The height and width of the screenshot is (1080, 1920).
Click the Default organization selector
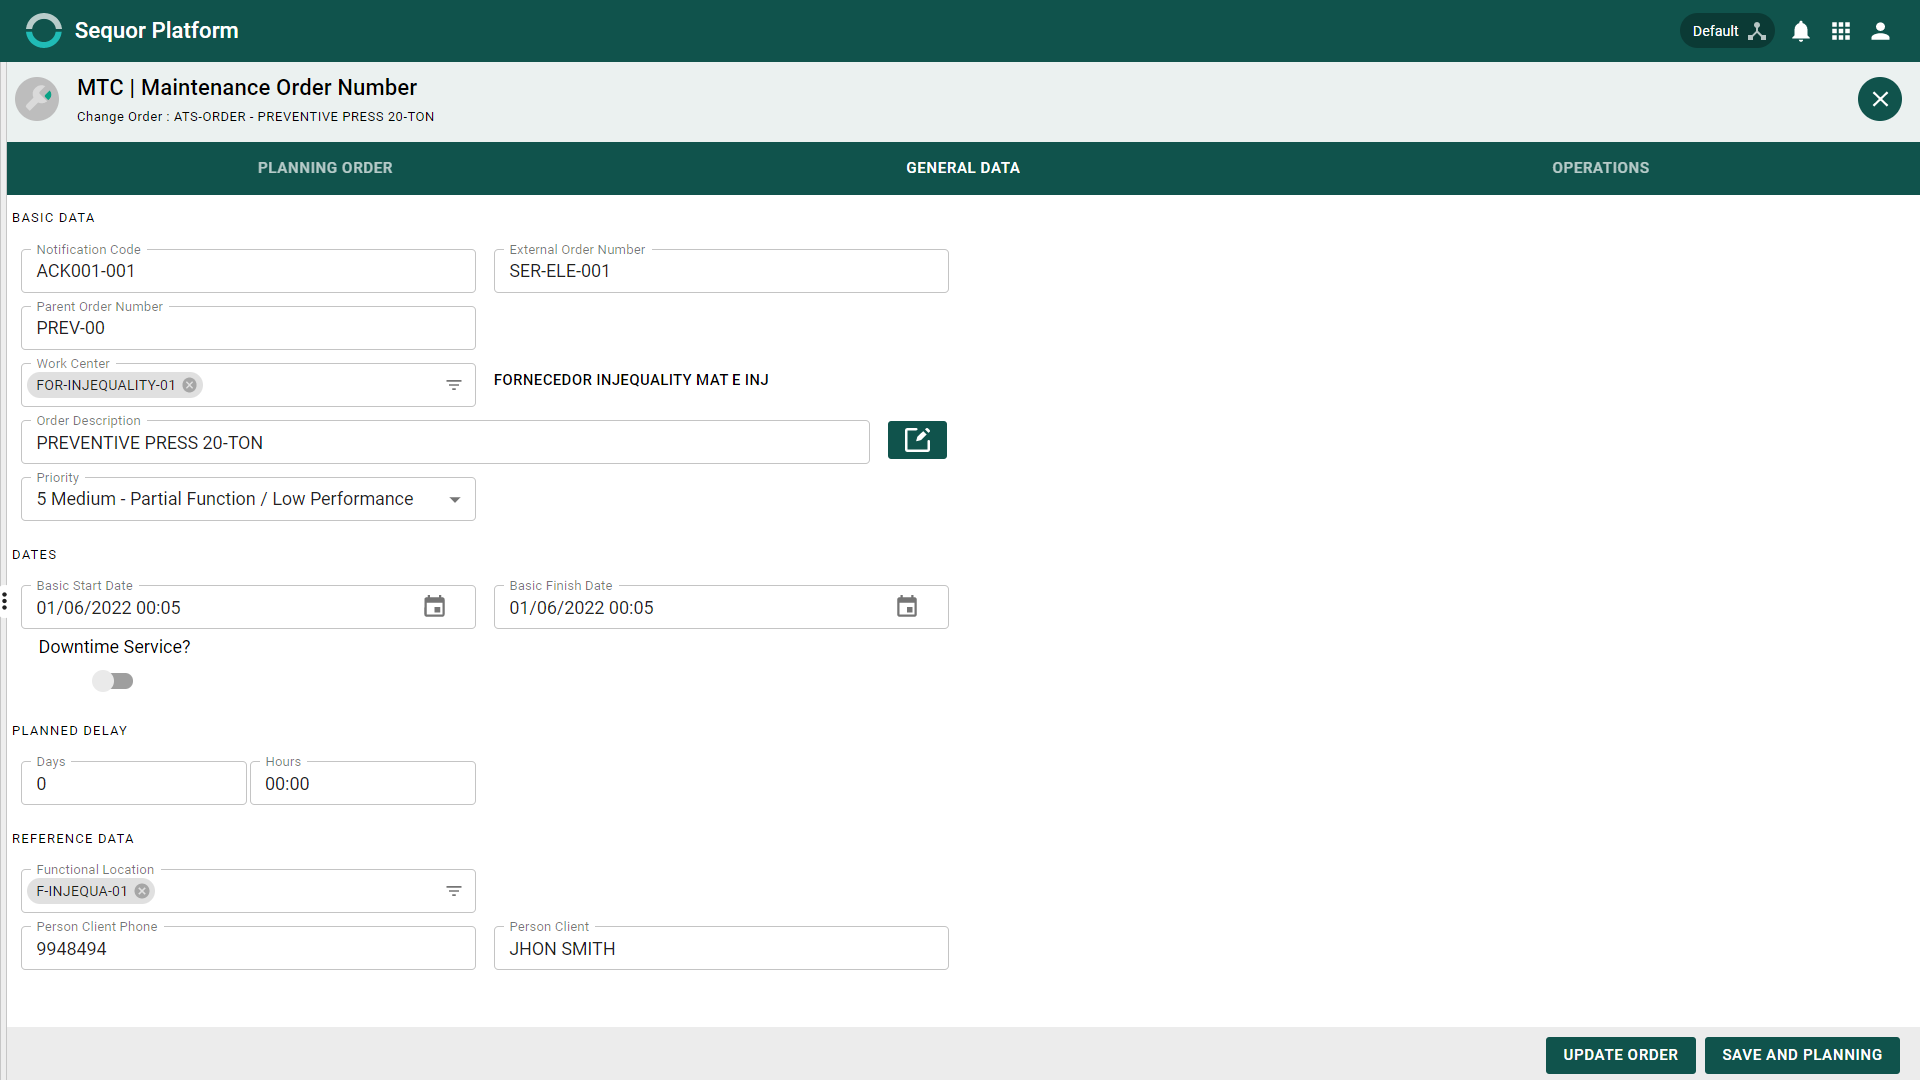(x=1727, y=31)
